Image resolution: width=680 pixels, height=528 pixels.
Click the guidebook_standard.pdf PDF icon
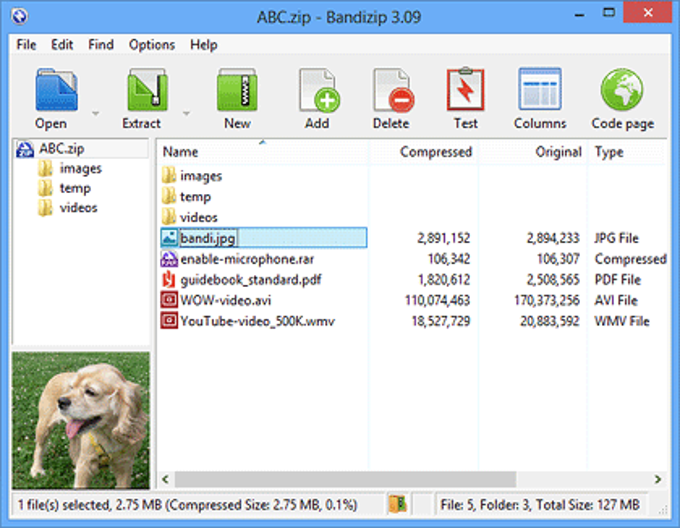click(169, 280)
